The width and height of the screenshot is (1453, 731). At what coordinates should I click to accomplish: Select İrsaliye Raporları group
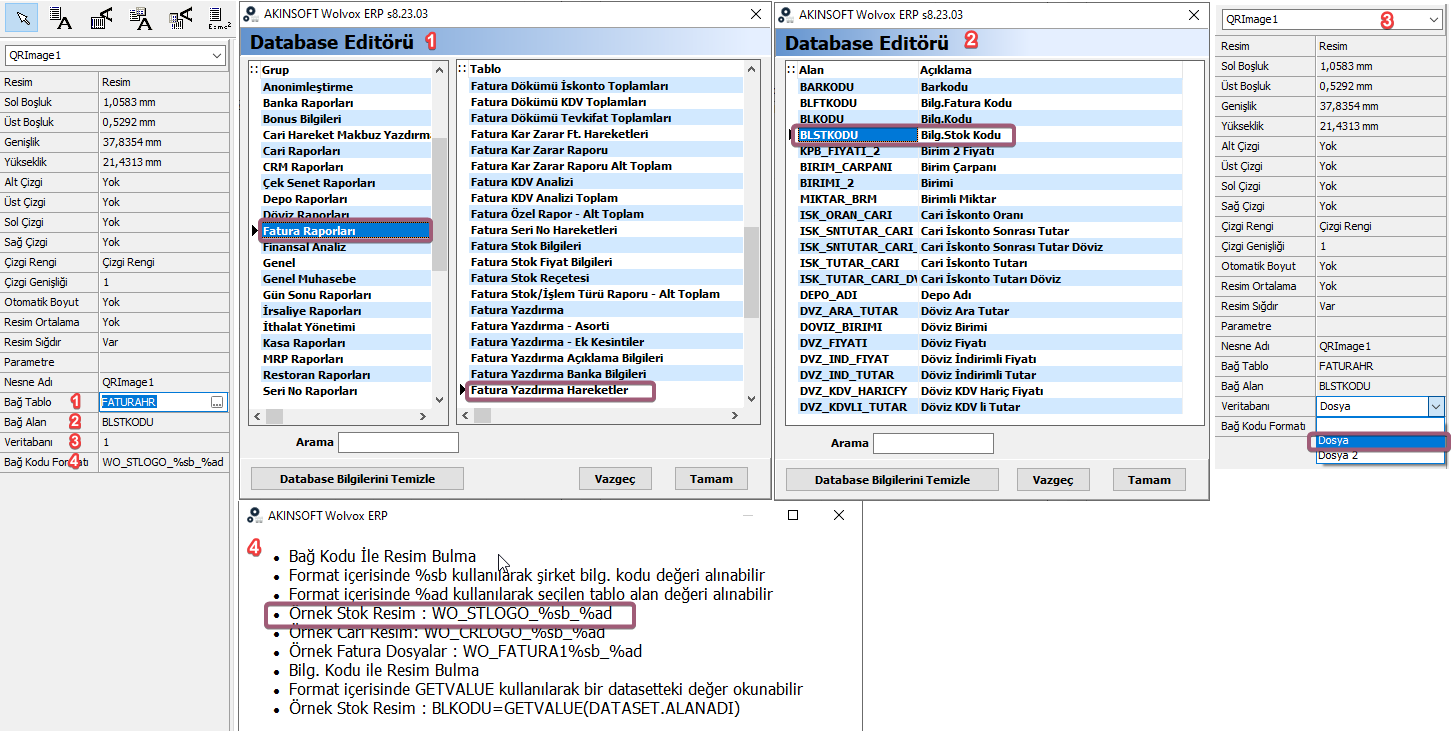tap(345, 311)
